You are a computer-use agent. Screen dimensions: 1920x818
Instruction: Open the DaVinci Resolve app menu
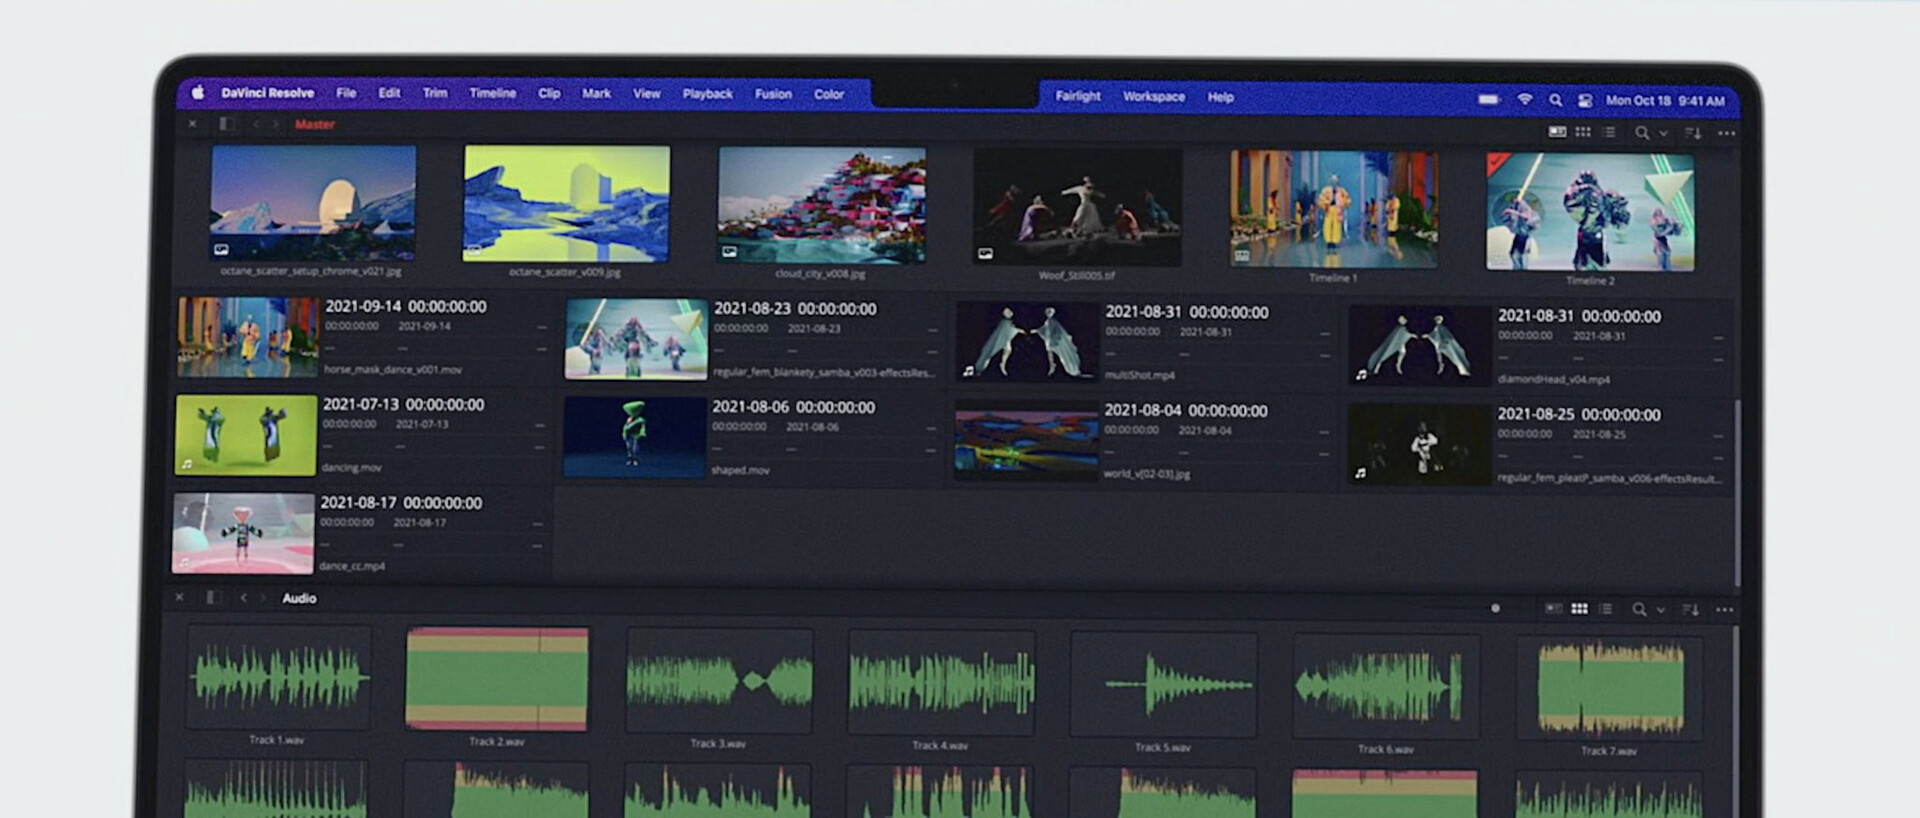point(268,93)
